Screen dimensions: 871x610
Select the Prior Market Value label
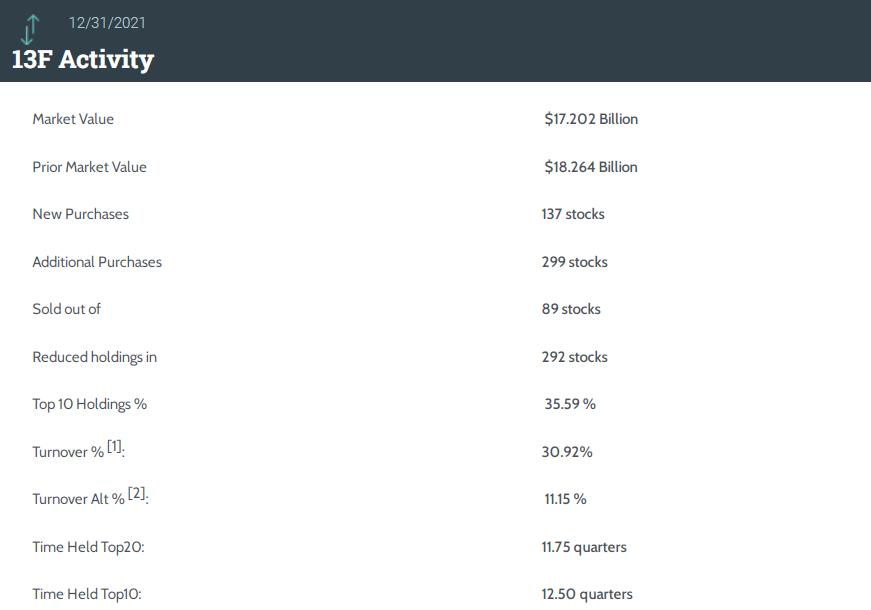click(89, 167)
